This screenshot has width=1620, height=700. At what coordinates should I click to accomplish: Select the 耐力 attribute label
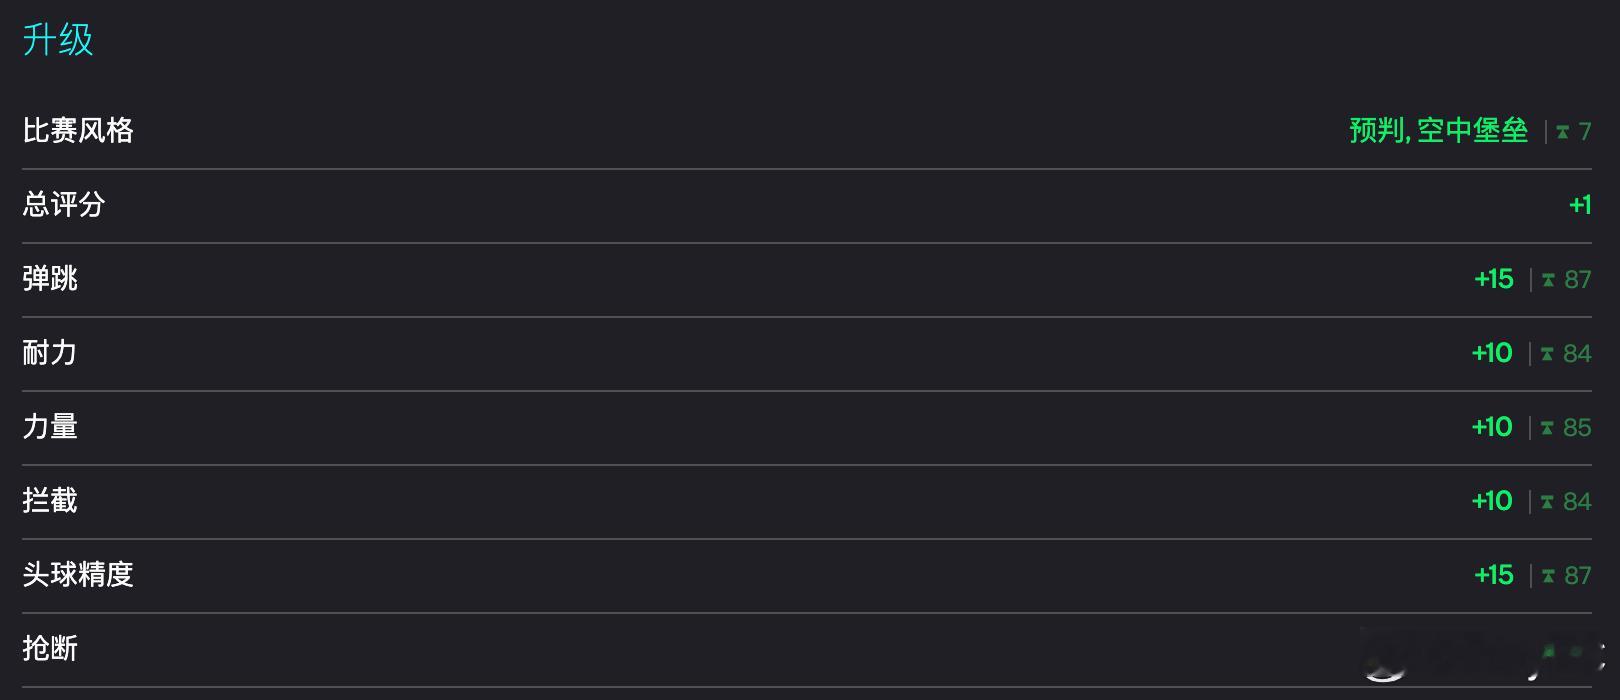pos(50,352)
